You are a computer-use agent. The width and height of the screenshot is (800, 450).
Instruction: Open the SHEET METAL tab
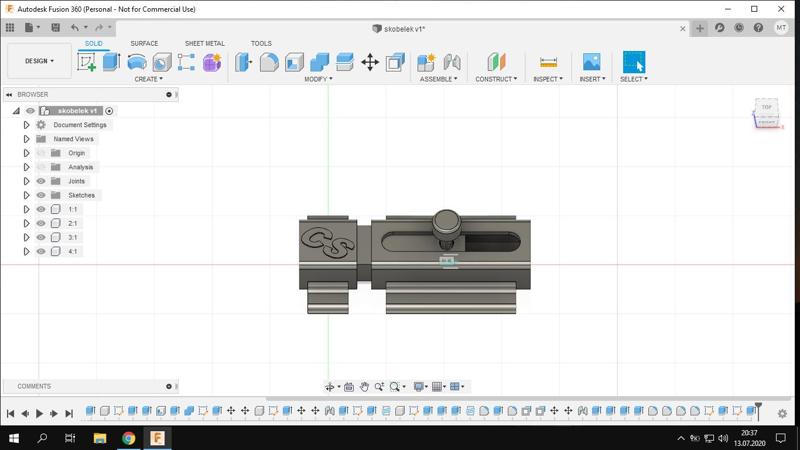(x=204, y=43)
